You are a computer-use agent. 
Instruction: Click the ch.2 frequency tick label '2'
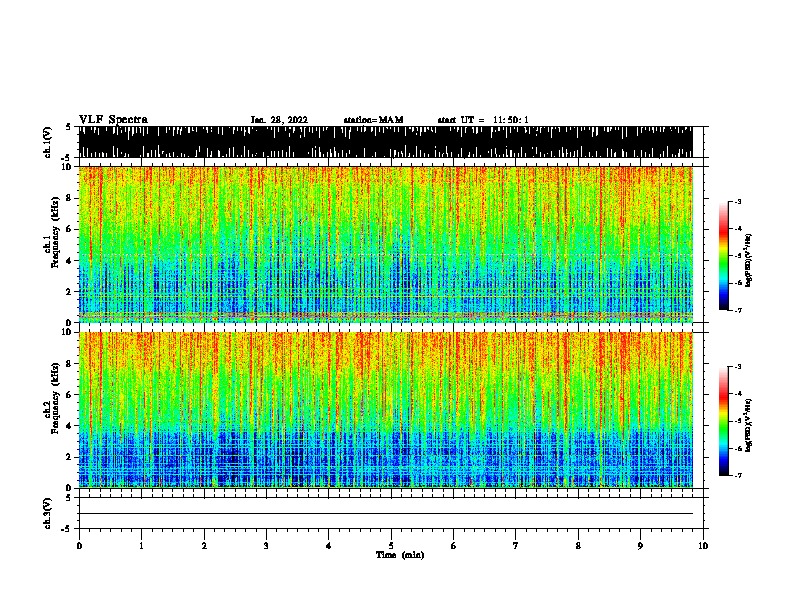point(69,457)
